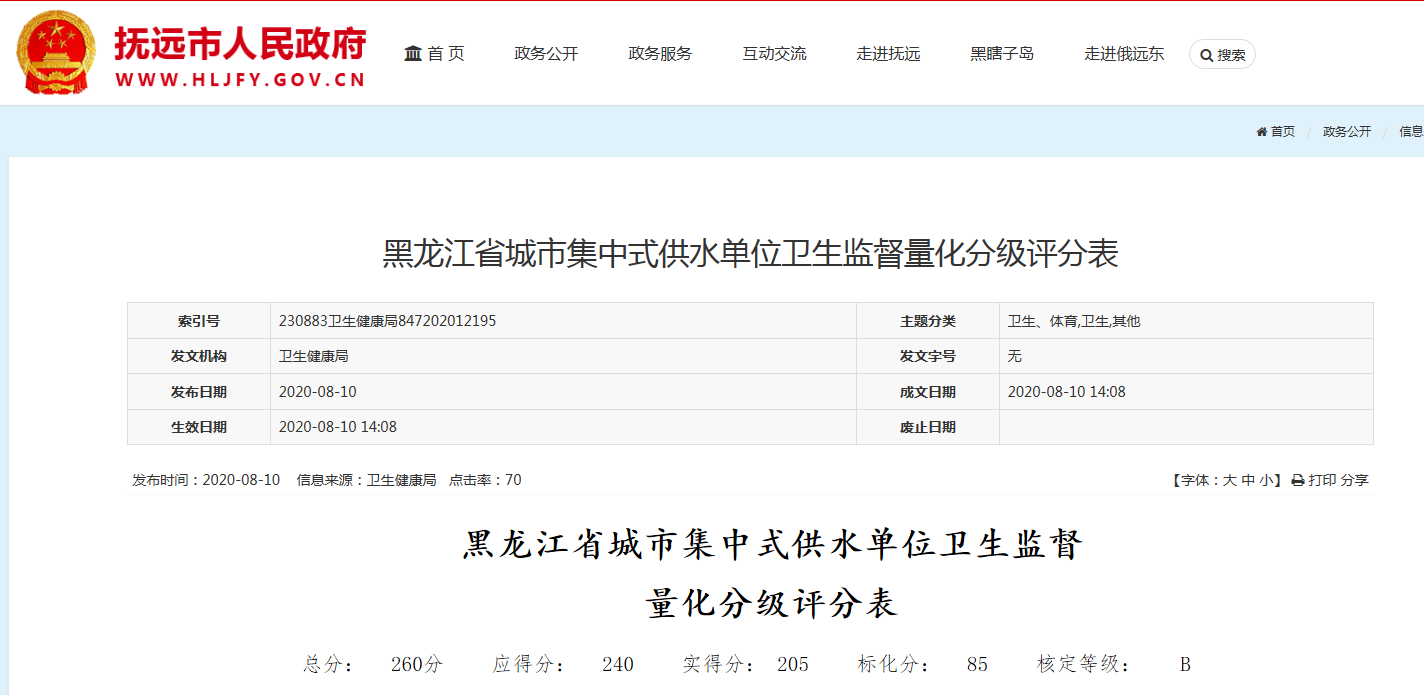Click 政务公开 in the breadcrumb trail
Viewport: 1424px width, 695px height.
tap(1346, 132)
